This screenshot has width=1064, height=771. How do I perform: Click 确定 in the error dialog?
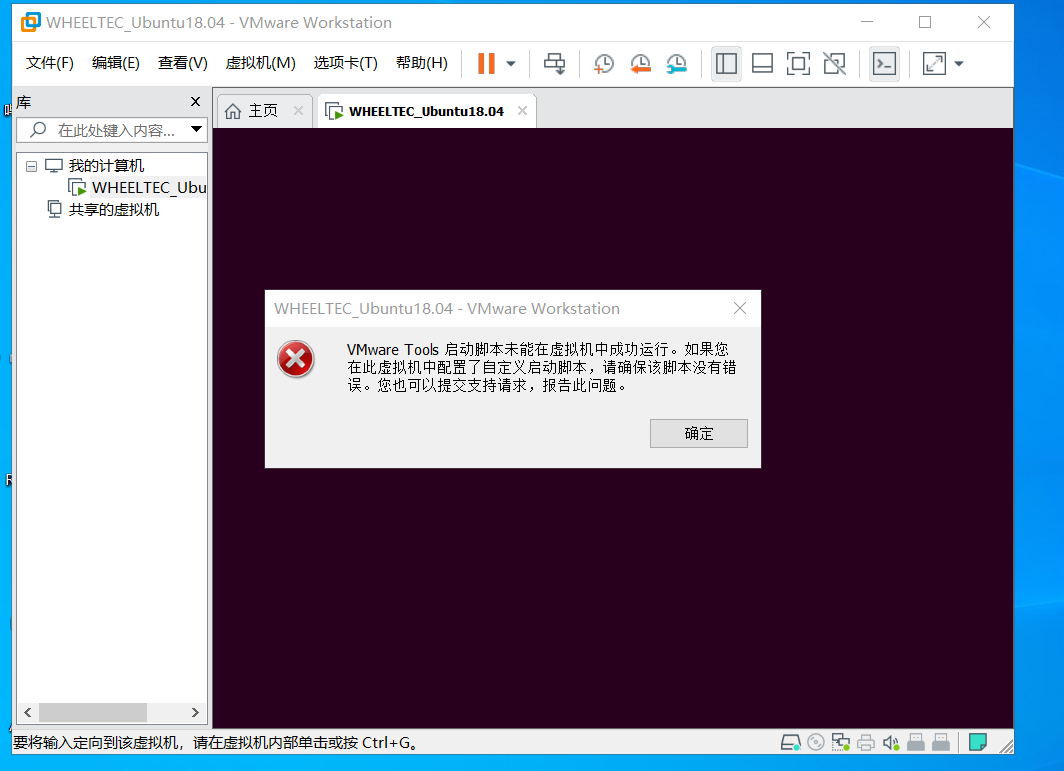click(699, 434)
